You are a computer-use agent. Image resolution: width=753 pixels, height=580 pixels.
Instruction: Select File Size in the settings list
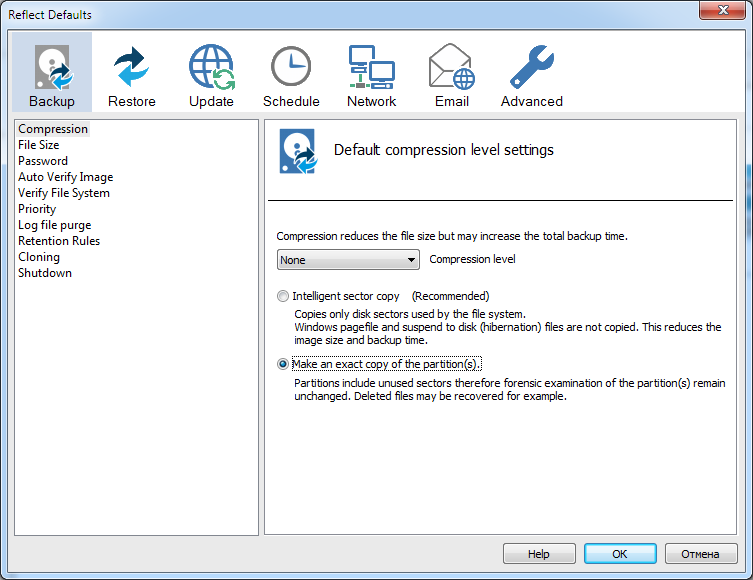pyautogui.click(x=39, y=145)
